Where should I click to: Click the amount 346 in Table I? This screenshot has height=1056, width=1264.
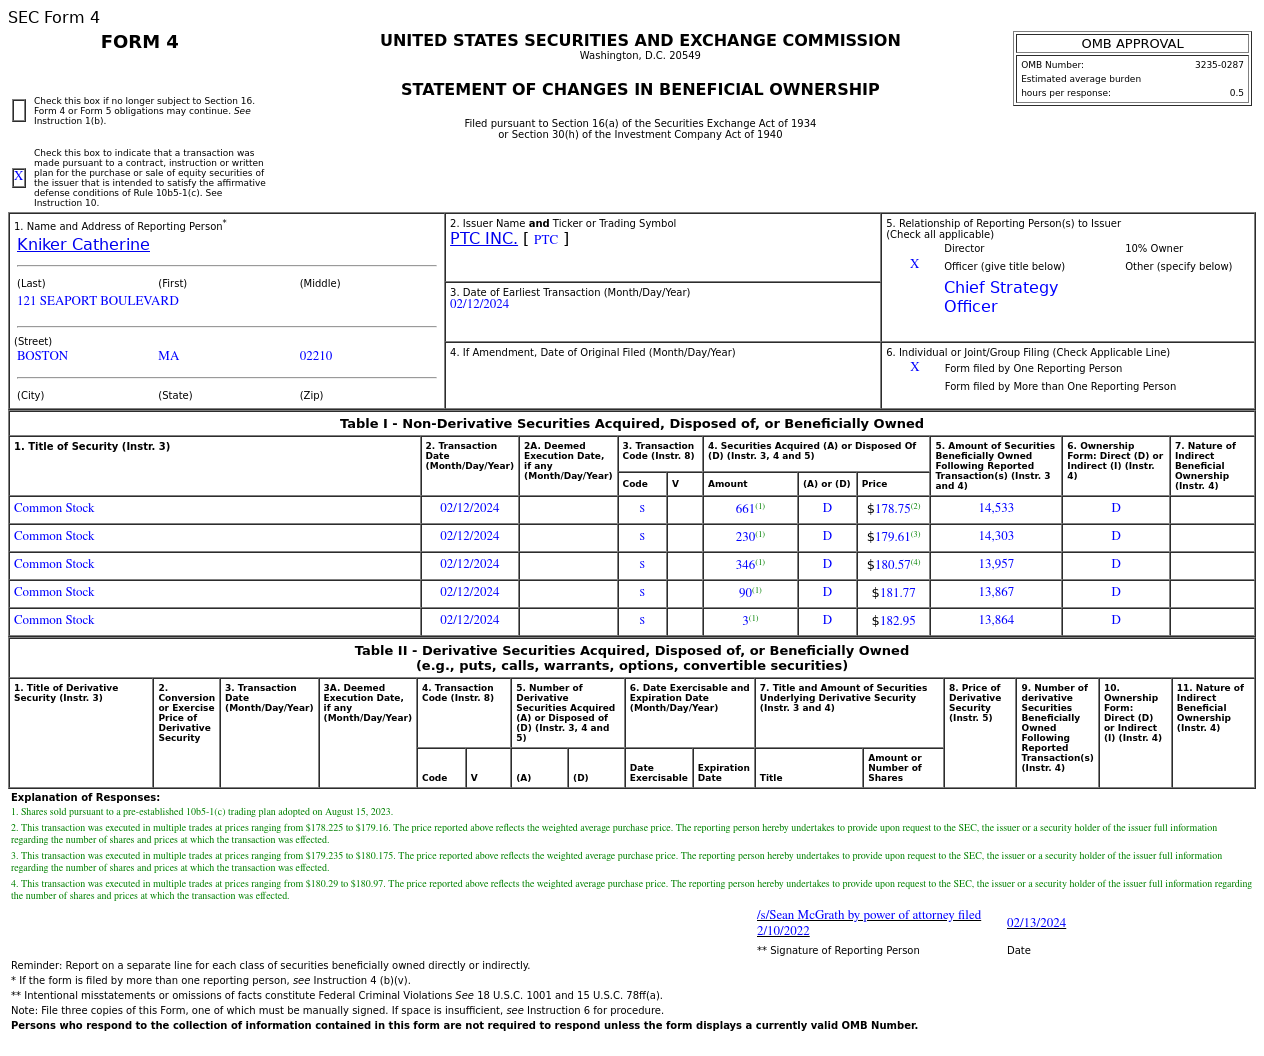coord(745,565)
